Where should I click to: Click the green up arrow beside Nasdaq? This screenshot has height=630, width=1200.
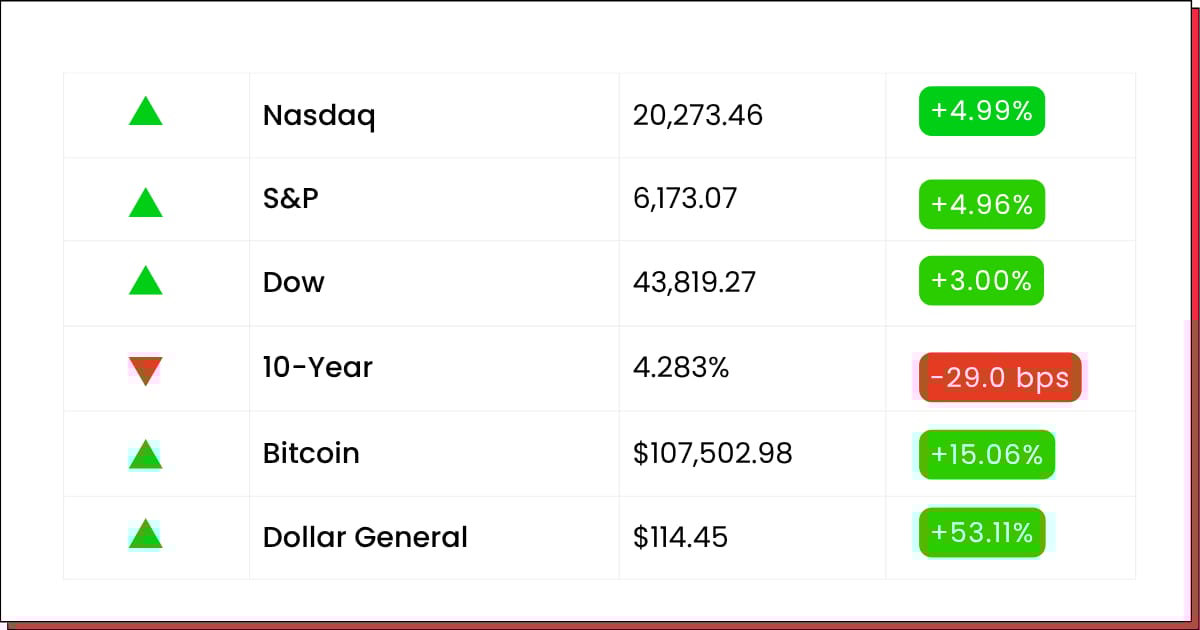pos(145,111)
